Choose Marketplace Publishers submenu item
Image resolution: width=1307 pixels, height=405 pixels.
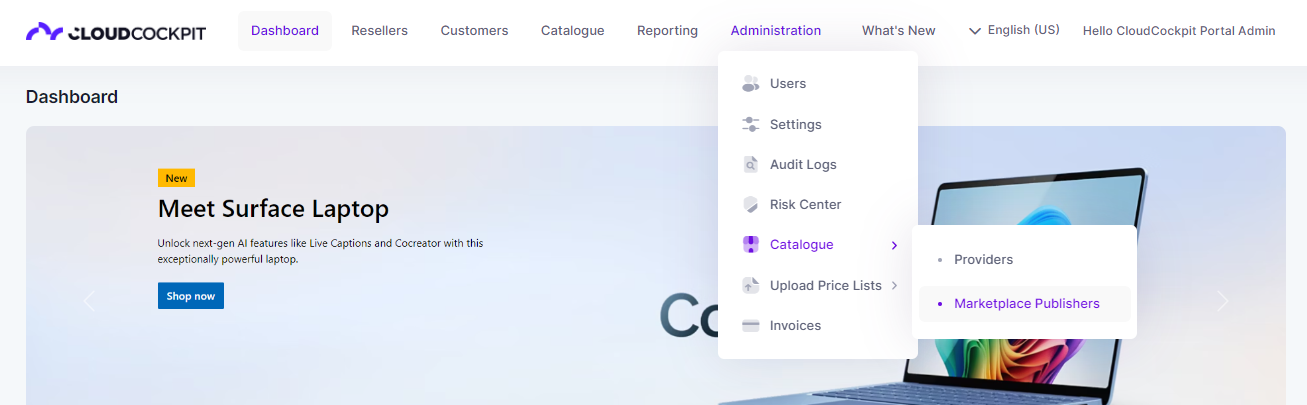coord(1025,304)
